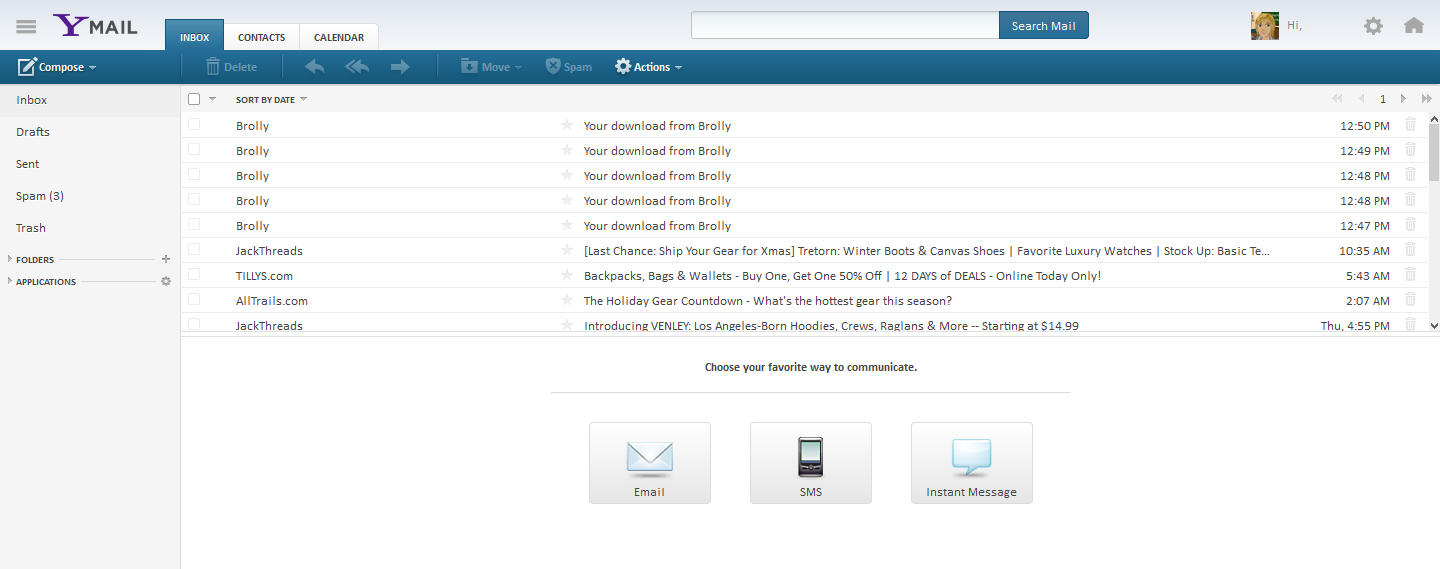The width and height of the screenshot is (1440, 569).
Task: Trash the TILLYS.com email via row icon
Action: pos(1411,274)
